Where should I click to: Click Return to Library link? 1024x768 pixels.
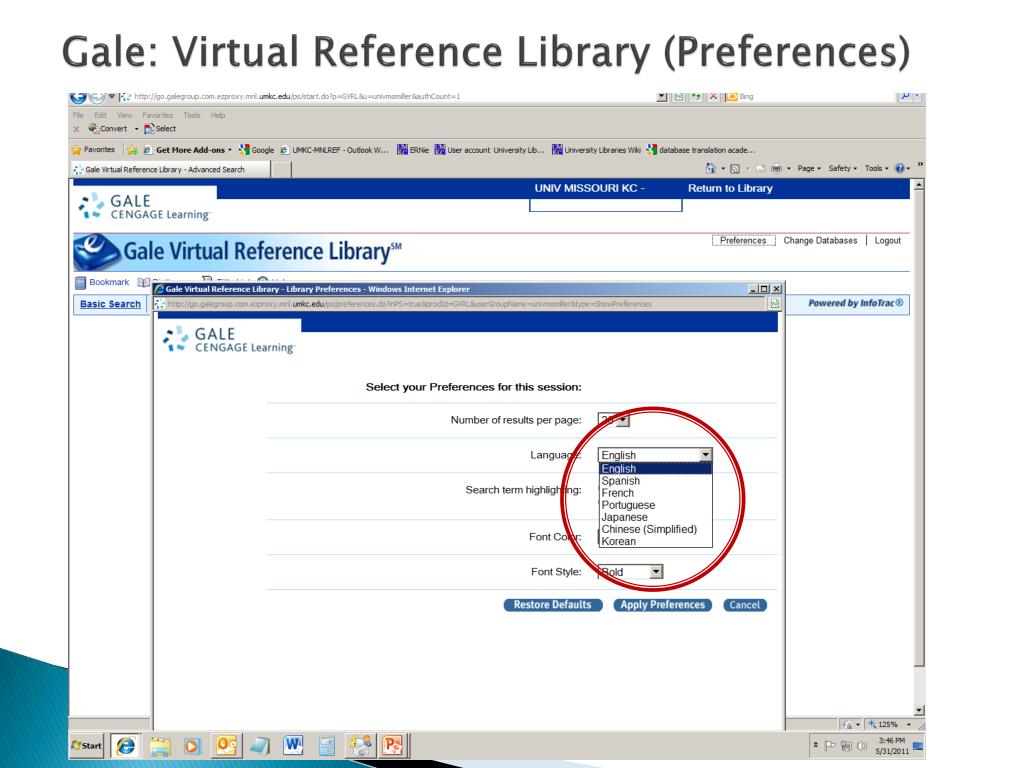730,188
